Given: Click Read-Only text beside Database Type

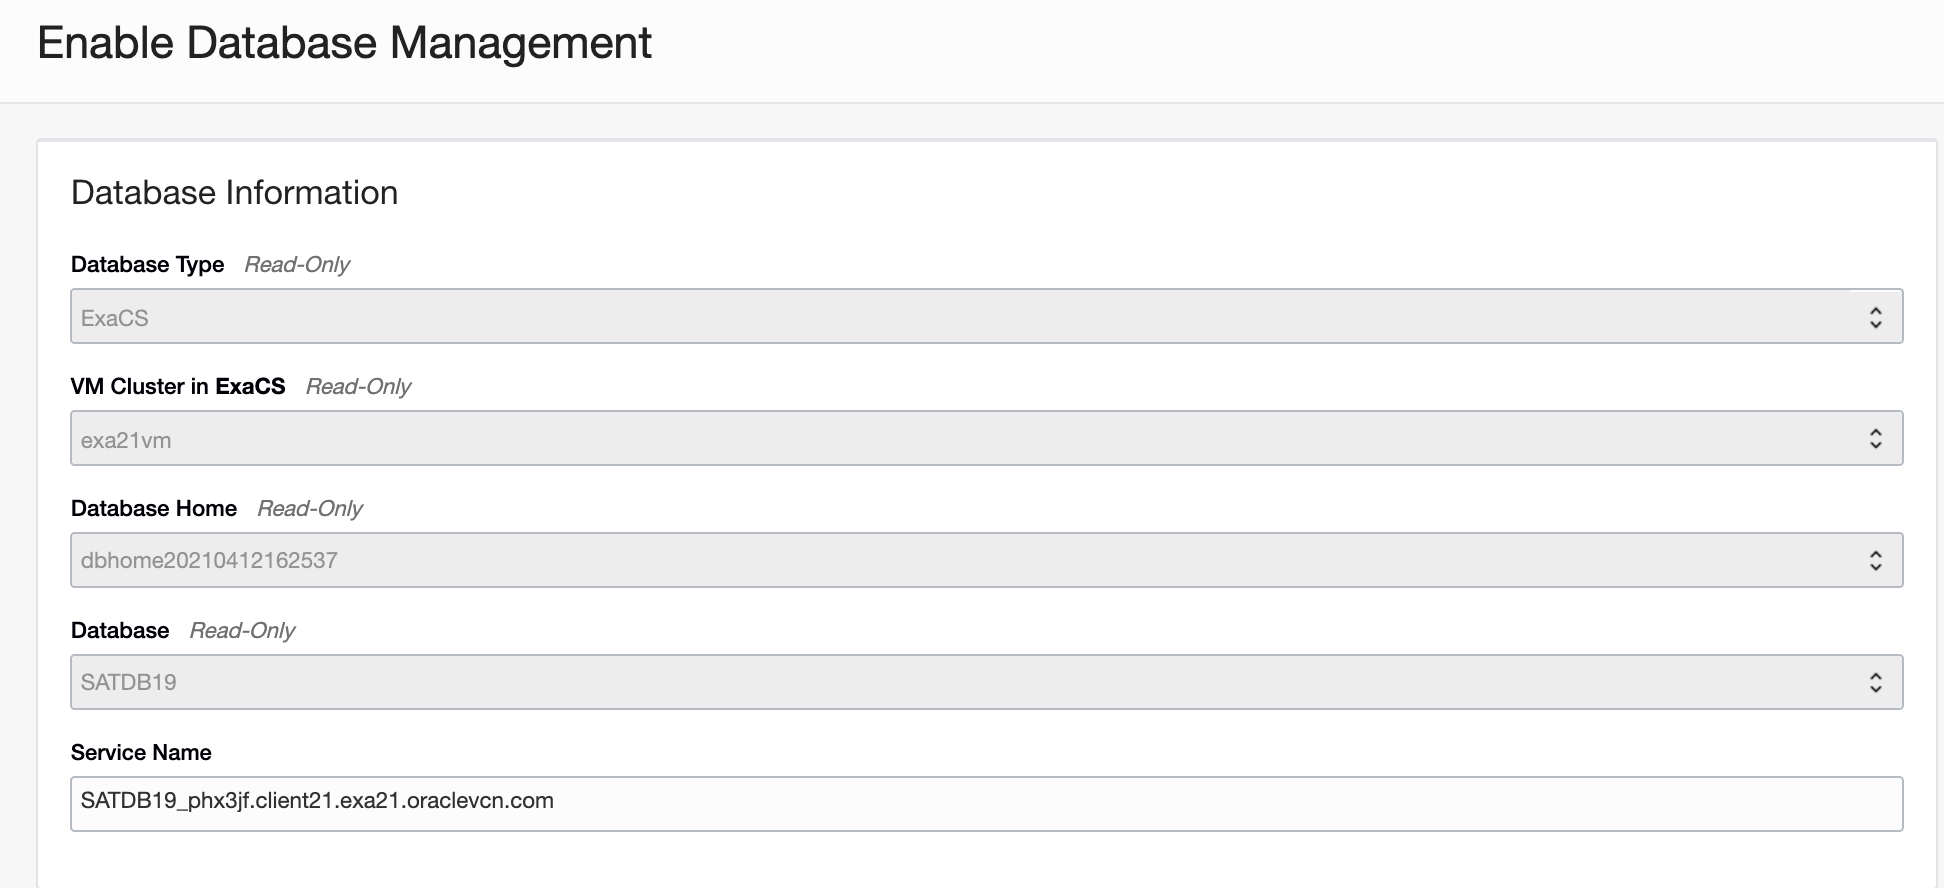Looking at the screenshot, I should click(297, 265).
